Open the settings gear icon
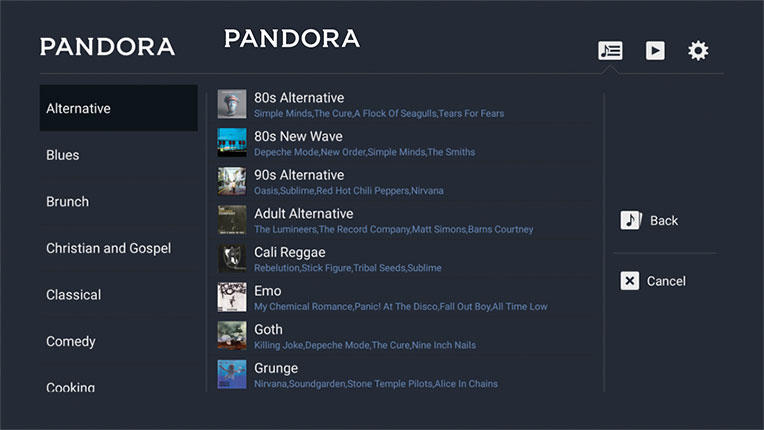 (698, 50)
